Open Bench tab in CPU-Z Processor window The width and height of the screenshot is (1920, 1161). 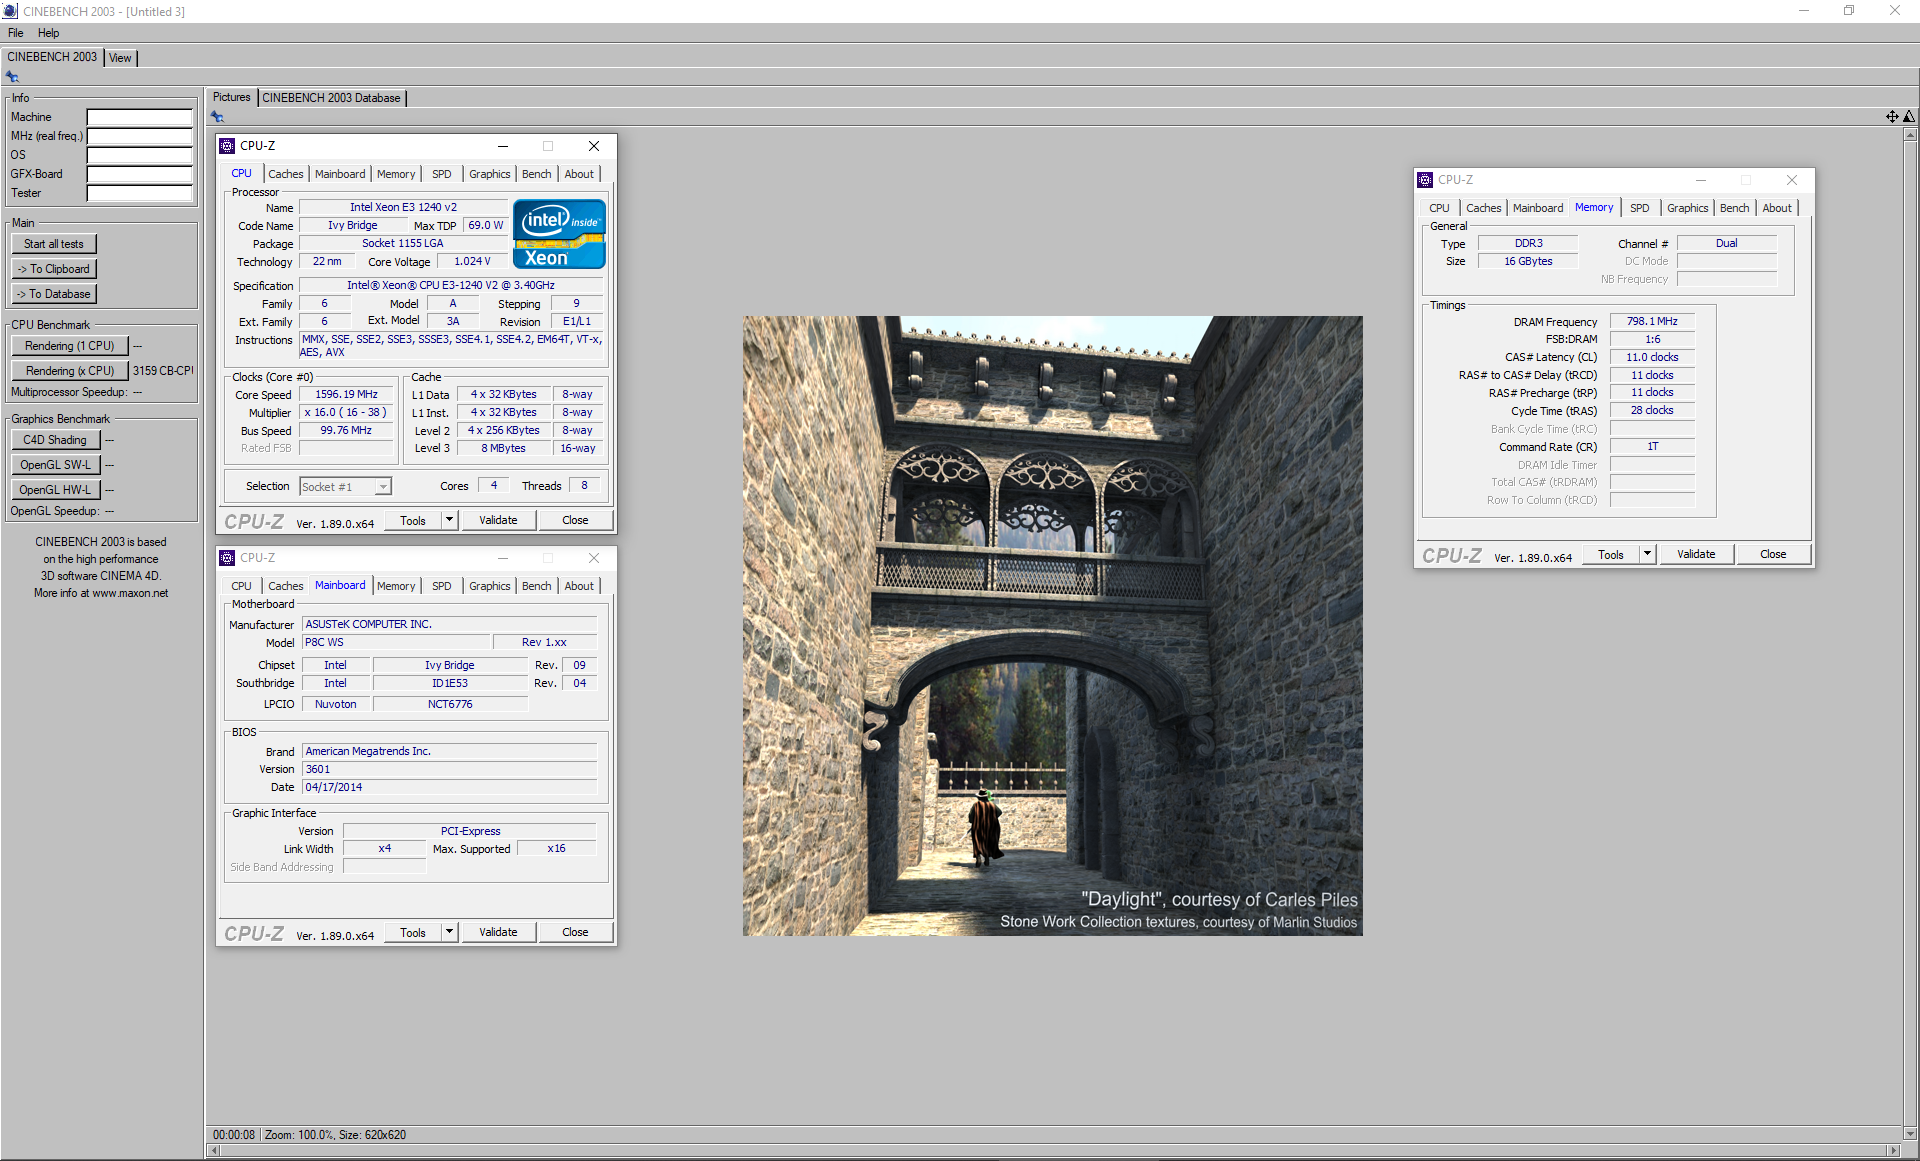tap(536, 174)
